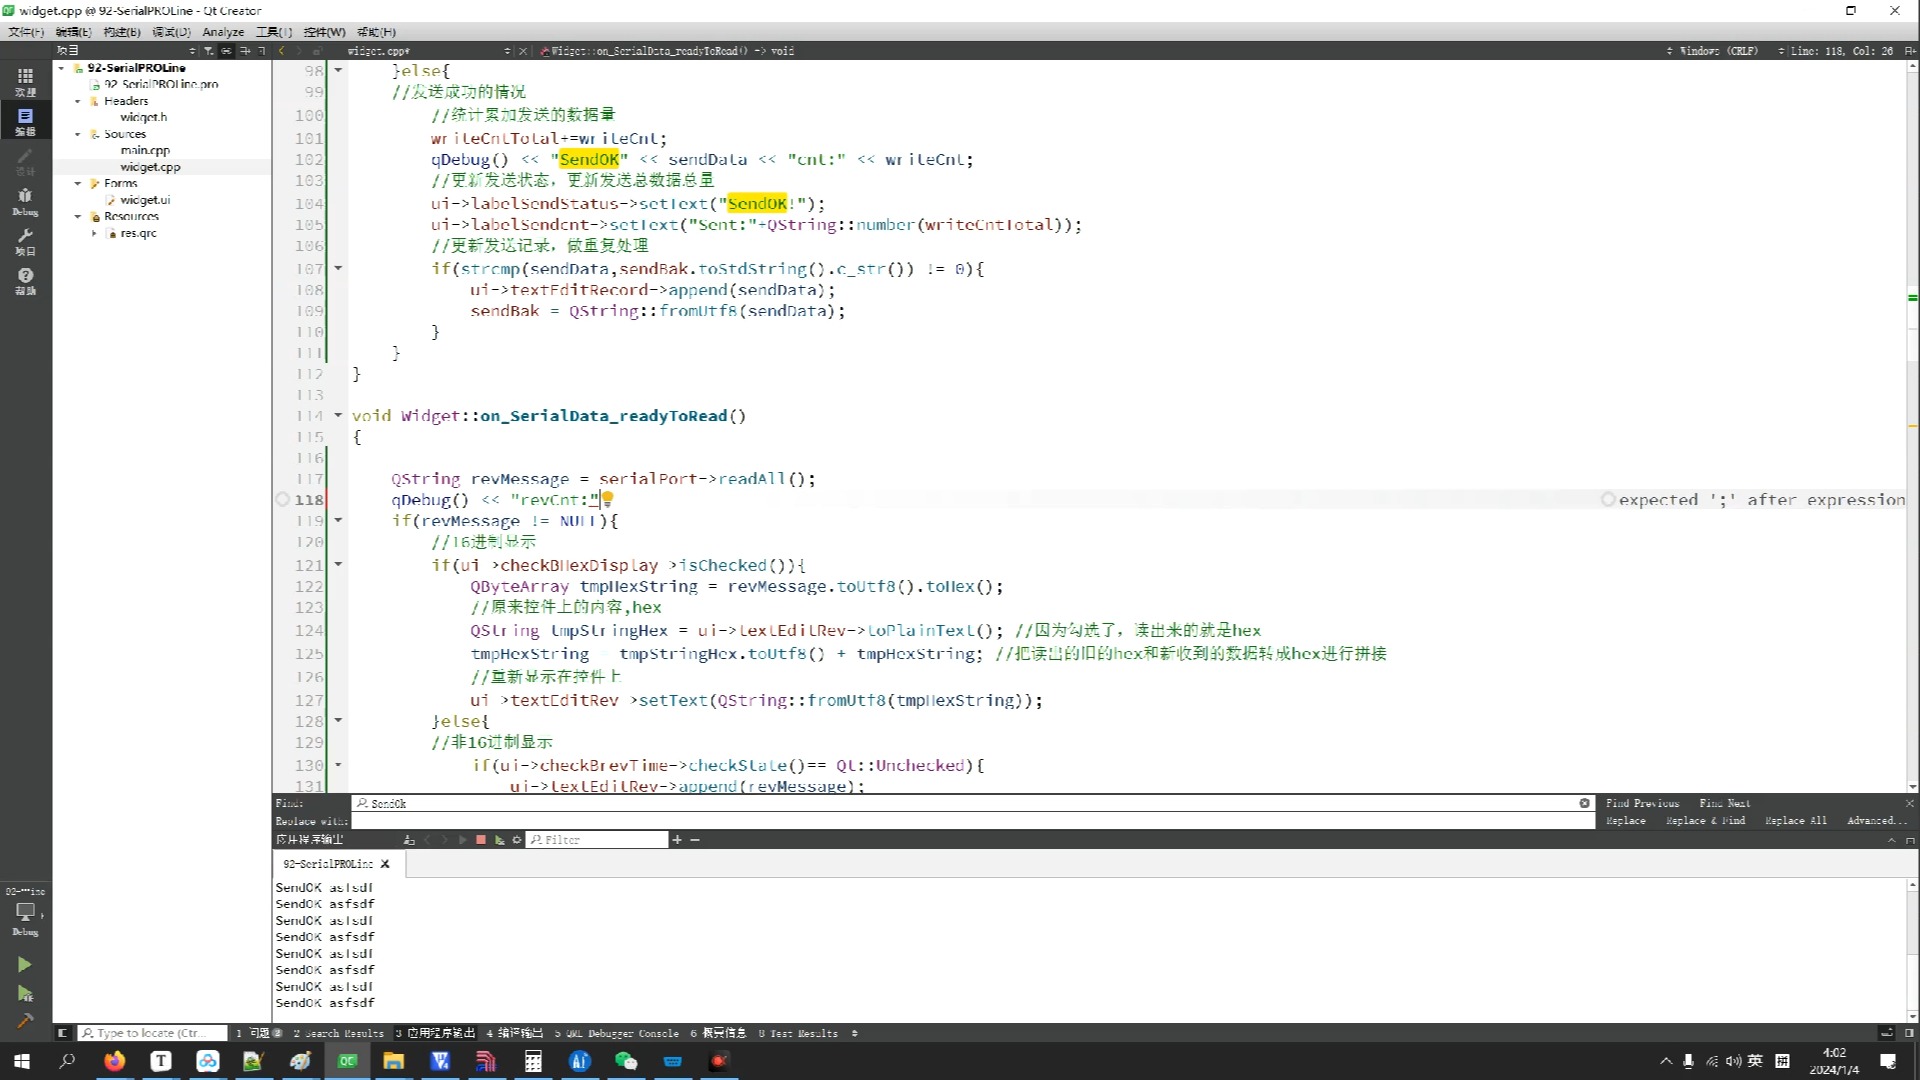This screenshot has width=1920, height=1080.
Task: Open application output settings gear icon
Action: (517, 840)
